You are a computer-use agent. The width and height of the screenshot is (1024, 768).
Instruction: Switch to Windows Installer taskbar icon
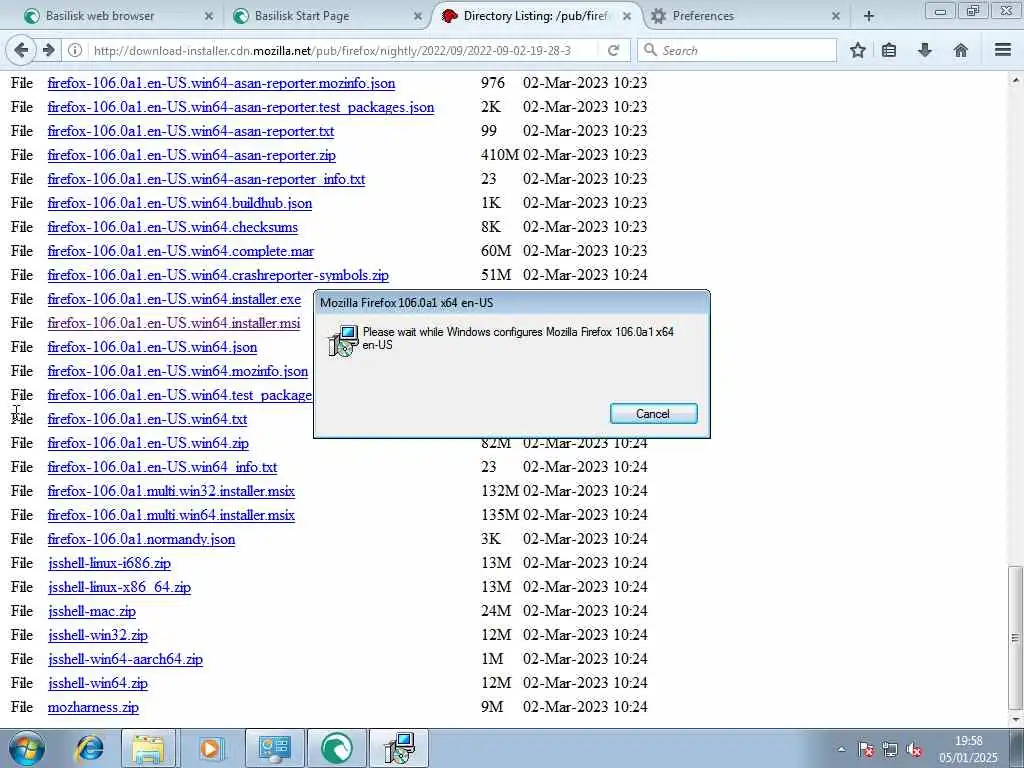click(399, 748)
